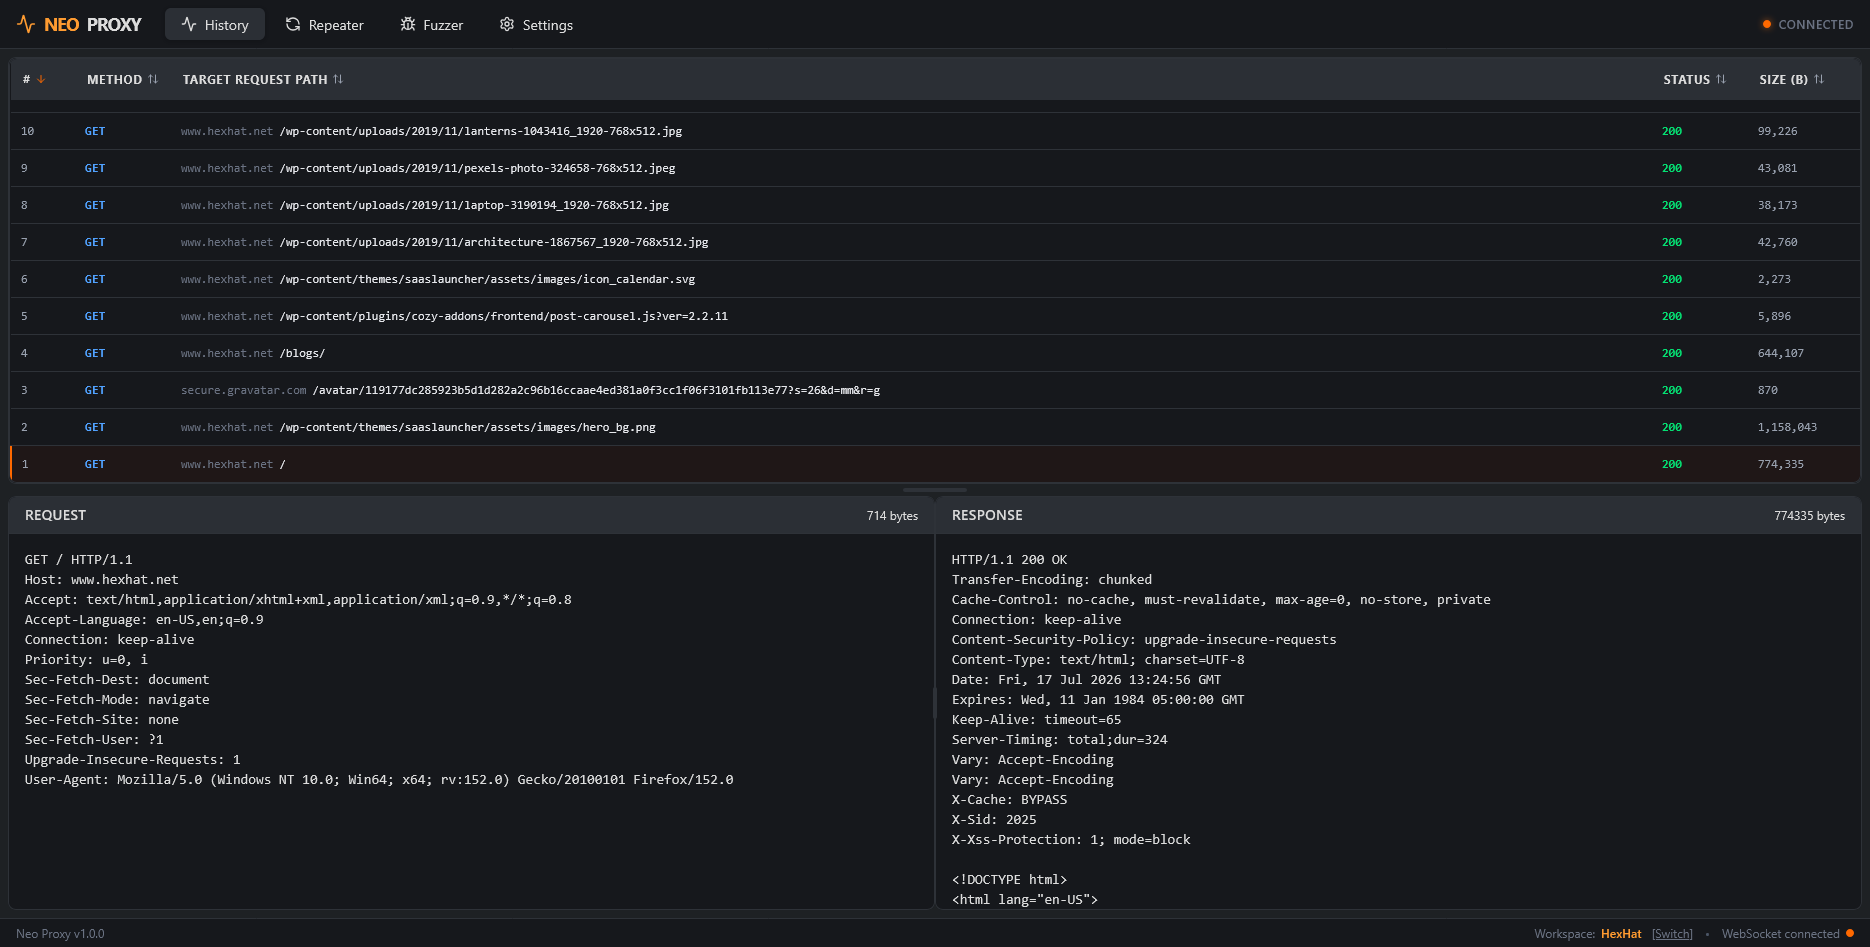
Task: Click the Switch workspace link
Action: (x=1672, y=934)
